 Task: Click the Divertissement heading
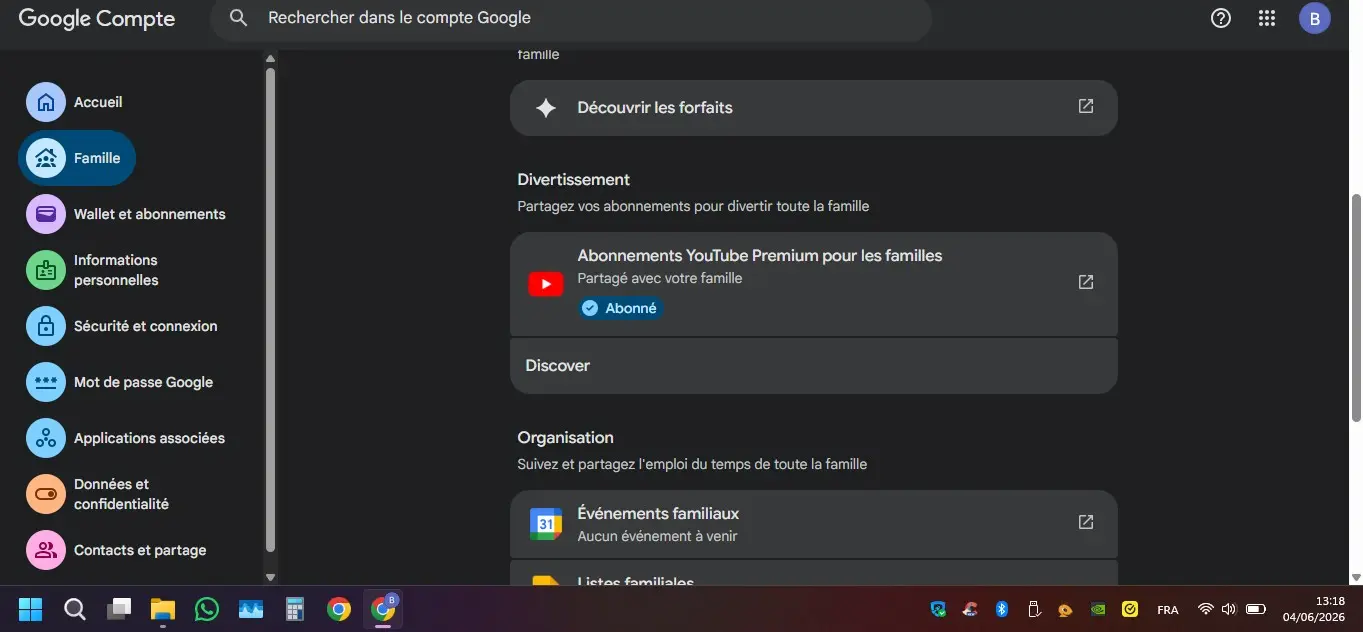(x=573, y=180)
